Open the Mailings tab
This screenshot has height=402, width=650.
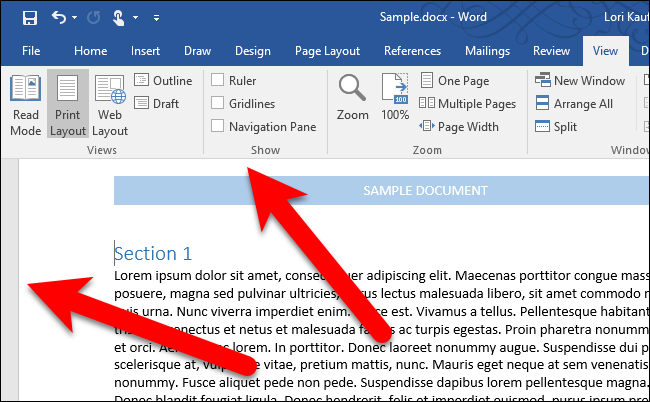click(x=488, y=51)
